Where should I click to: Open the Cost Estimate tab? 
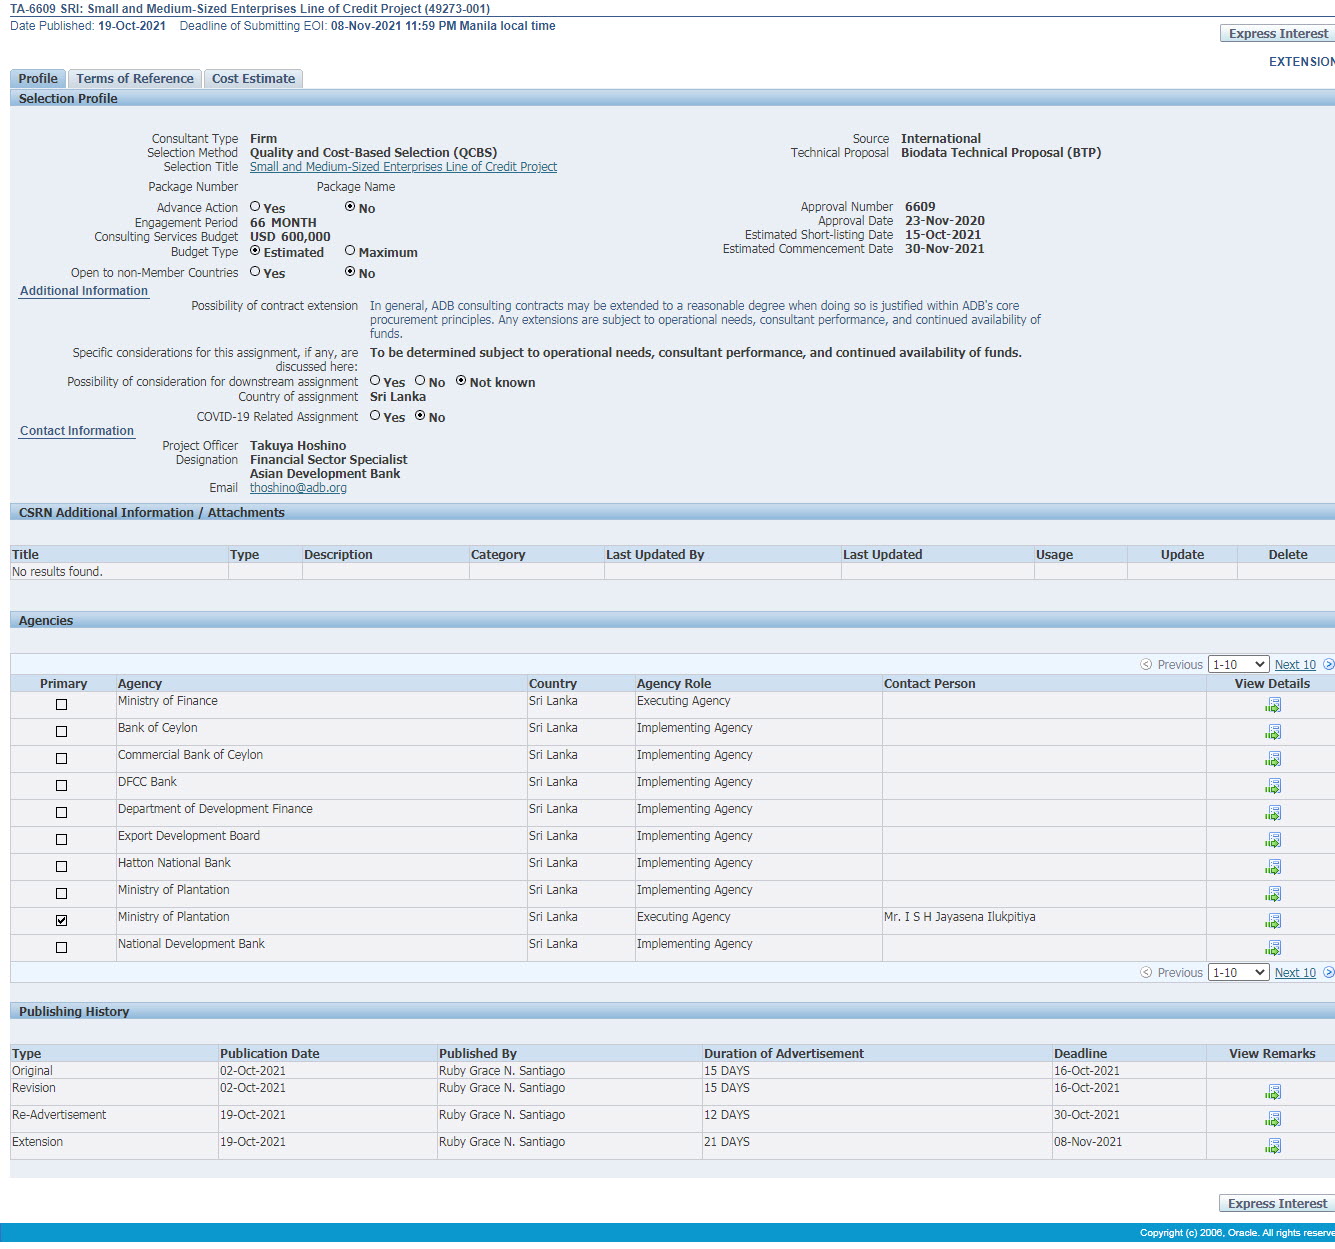point(253,79)
